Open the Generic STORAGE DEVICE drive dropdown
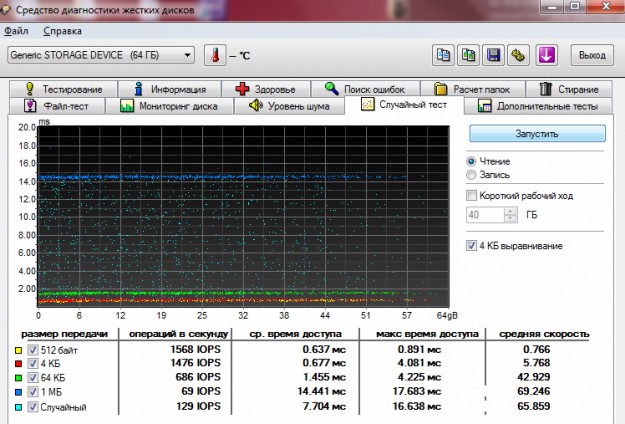Viewport: 625px width, 424px height. [x=100, y=54]
